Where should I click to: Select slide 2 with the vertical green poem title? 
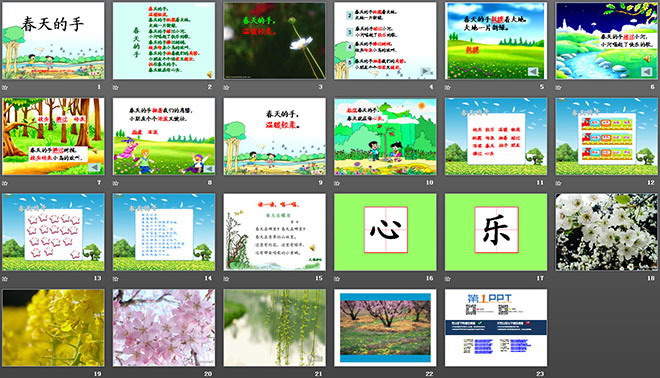coord(164,41)
